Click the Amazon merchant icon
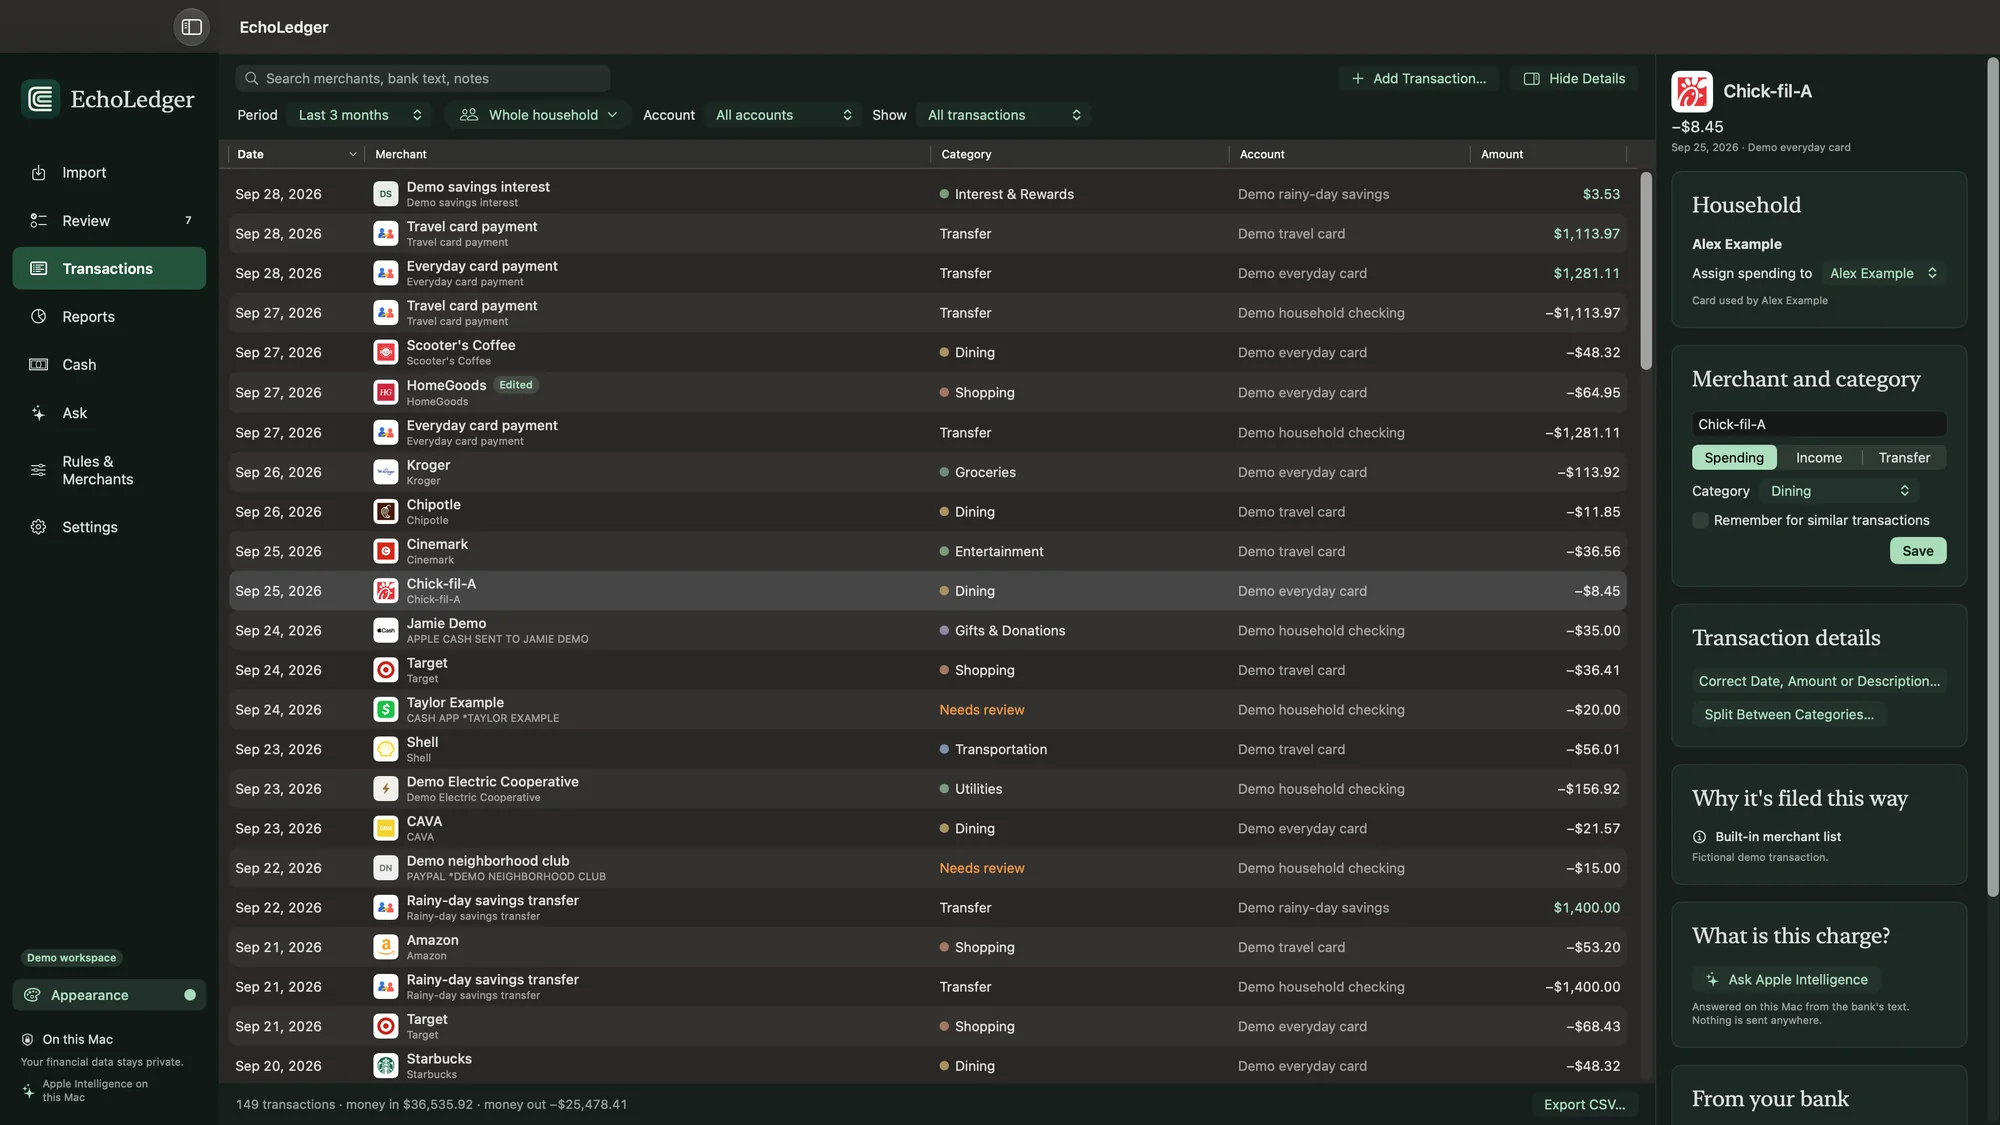Image resolution: width=2000 pixels, height=1125 pixels. (x=386, y=947)
